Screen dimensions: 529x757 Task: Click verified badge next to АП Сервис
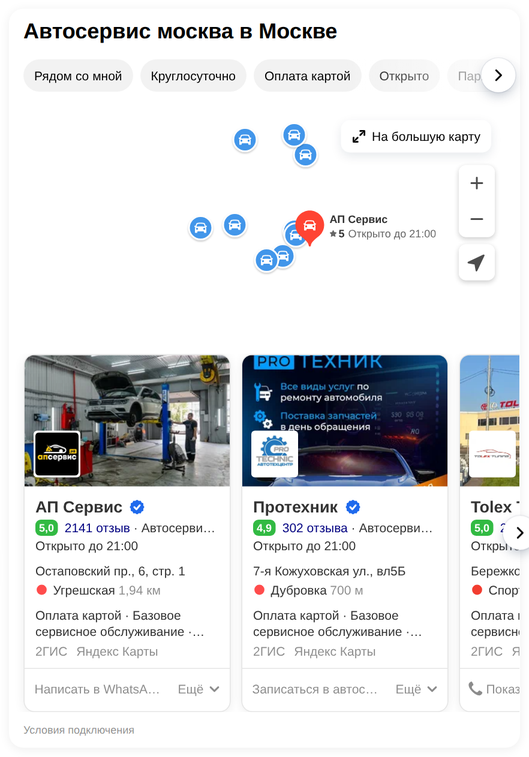click(x=137, y=507)
